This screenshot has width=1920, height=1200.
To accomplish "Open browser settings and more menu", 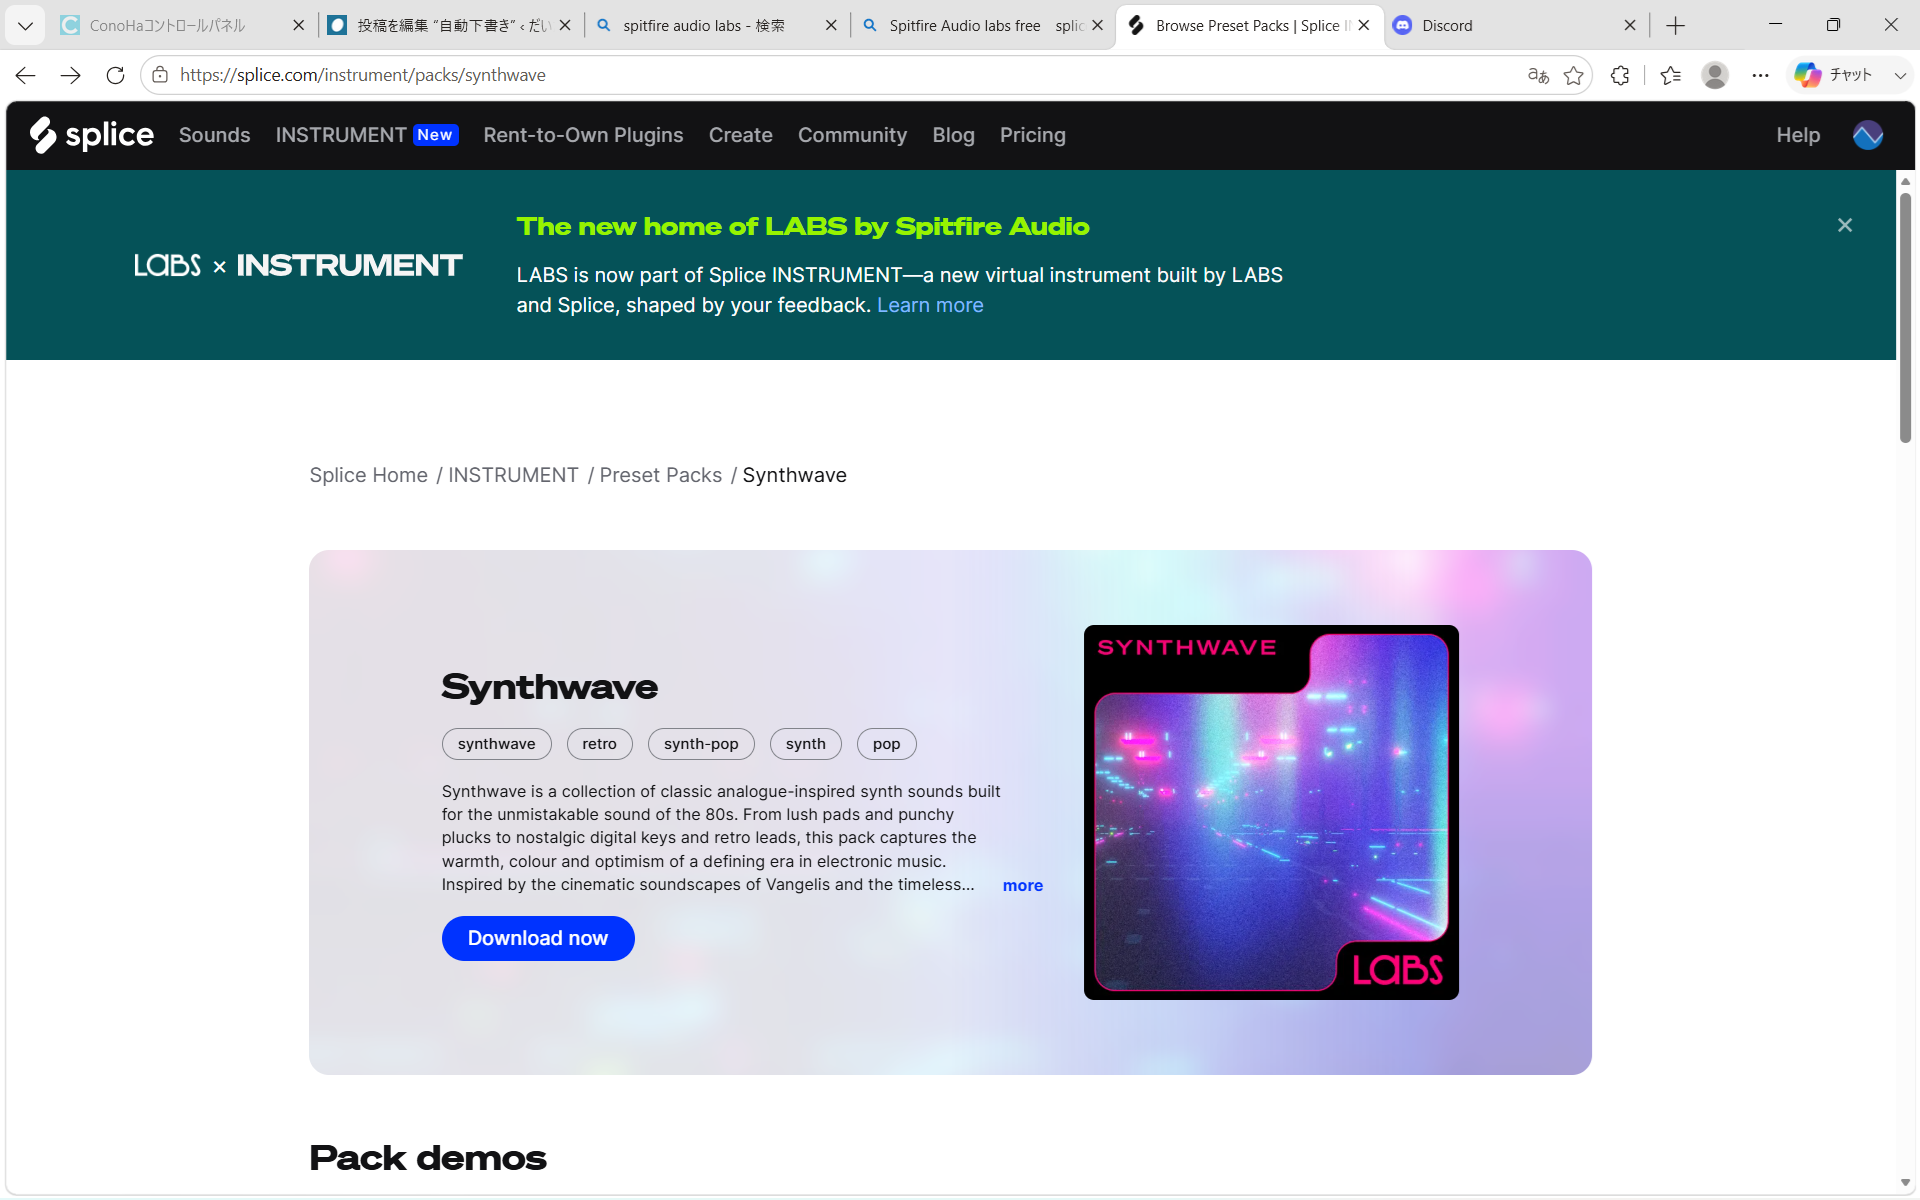I will coord(1760,75).
